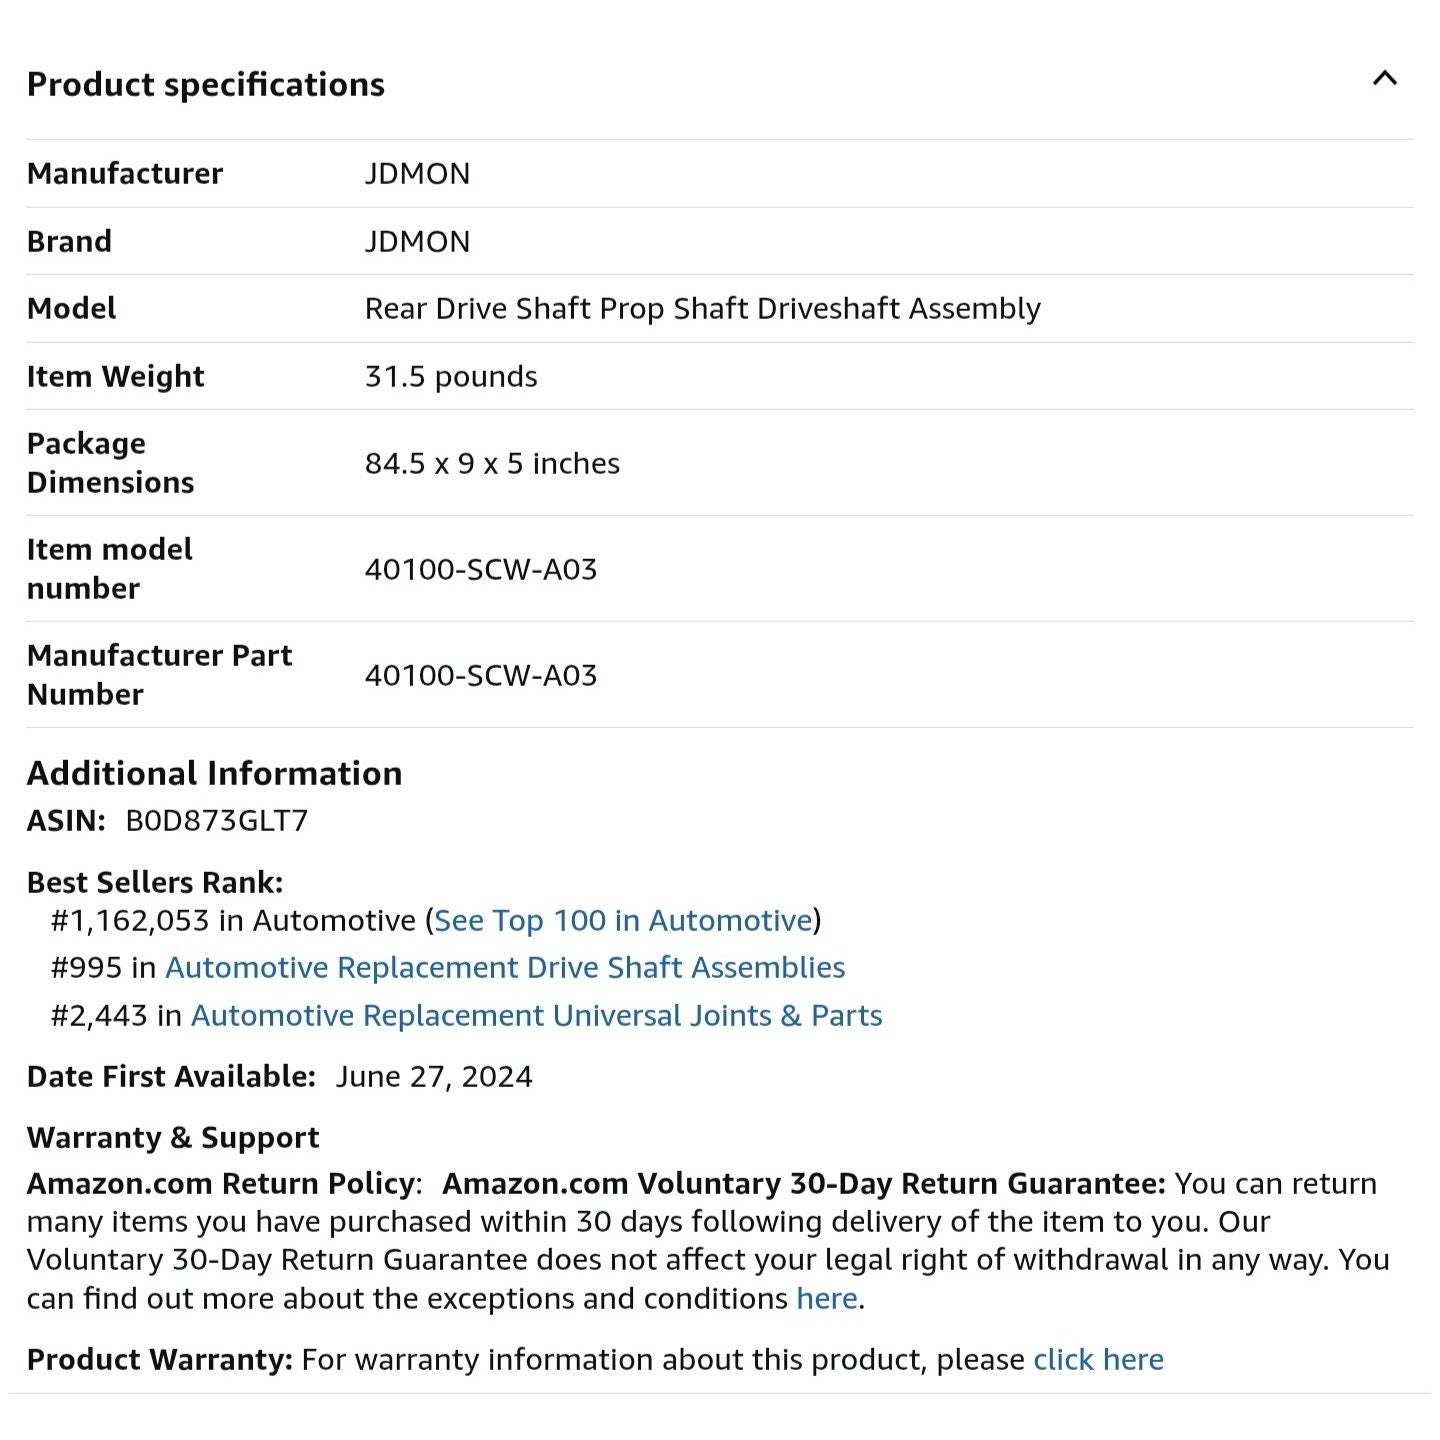This screenshot has width=1440, height=1440.
Task: Open the See Top 100 in Automotive link
Action: [623, 920]
